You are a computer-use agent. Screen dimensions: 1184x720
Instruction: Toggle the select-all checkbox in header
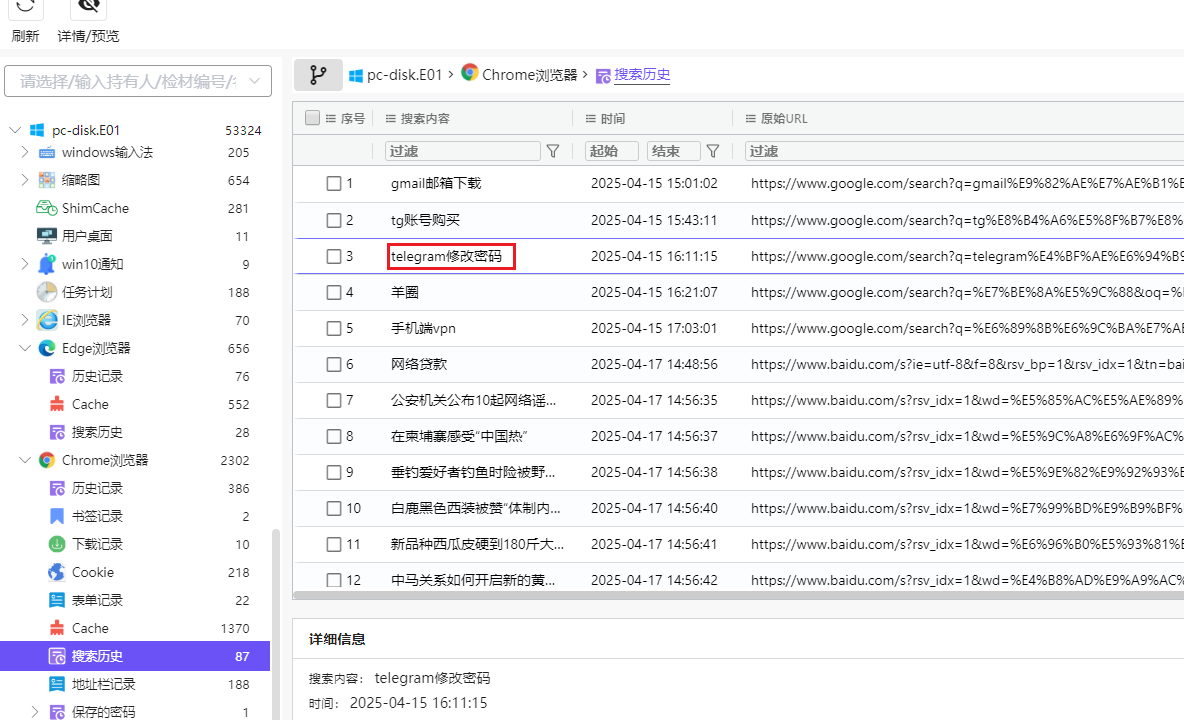pos(313,118)
